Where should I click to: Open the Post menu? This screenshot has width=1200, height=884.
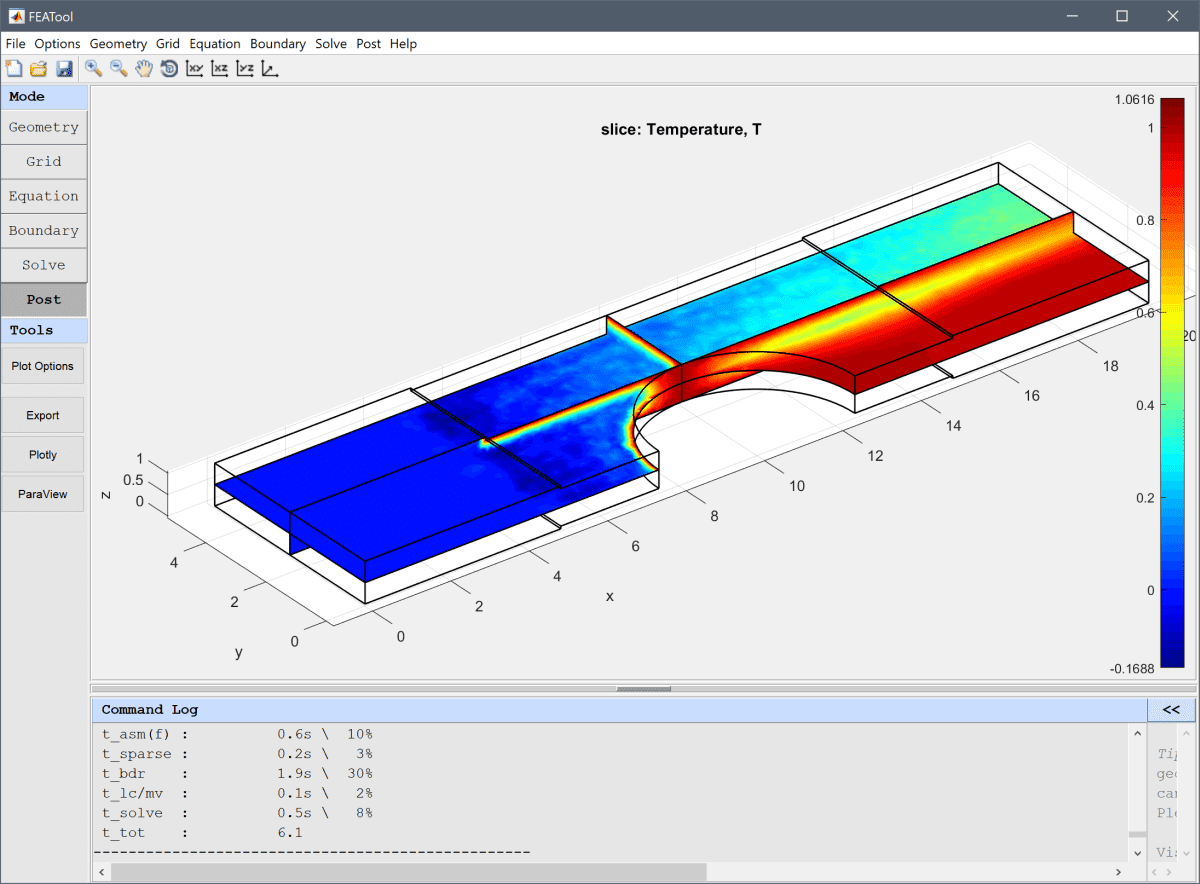coord(369,44)
